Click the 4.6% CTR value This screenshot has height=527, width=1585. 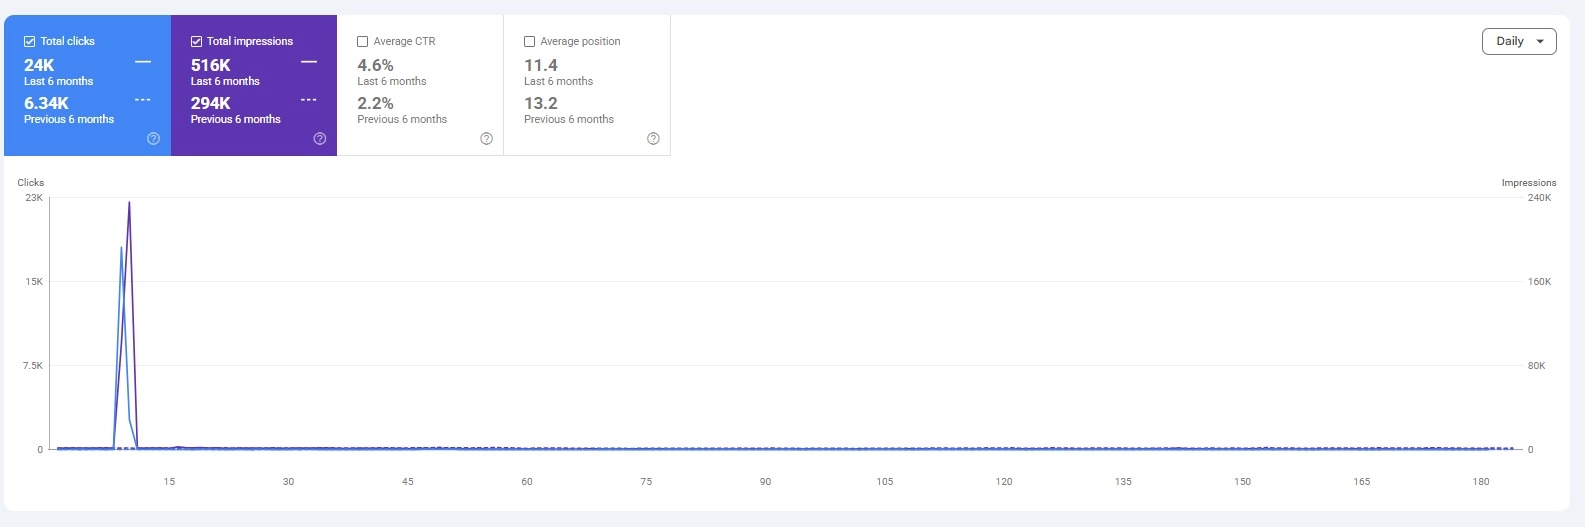click(376, 65)
